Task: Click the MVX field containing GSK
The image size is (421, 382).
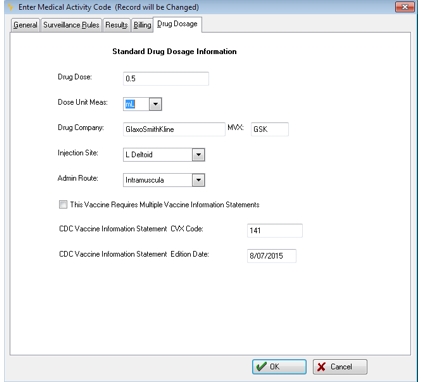Action: tap(270, 129)
